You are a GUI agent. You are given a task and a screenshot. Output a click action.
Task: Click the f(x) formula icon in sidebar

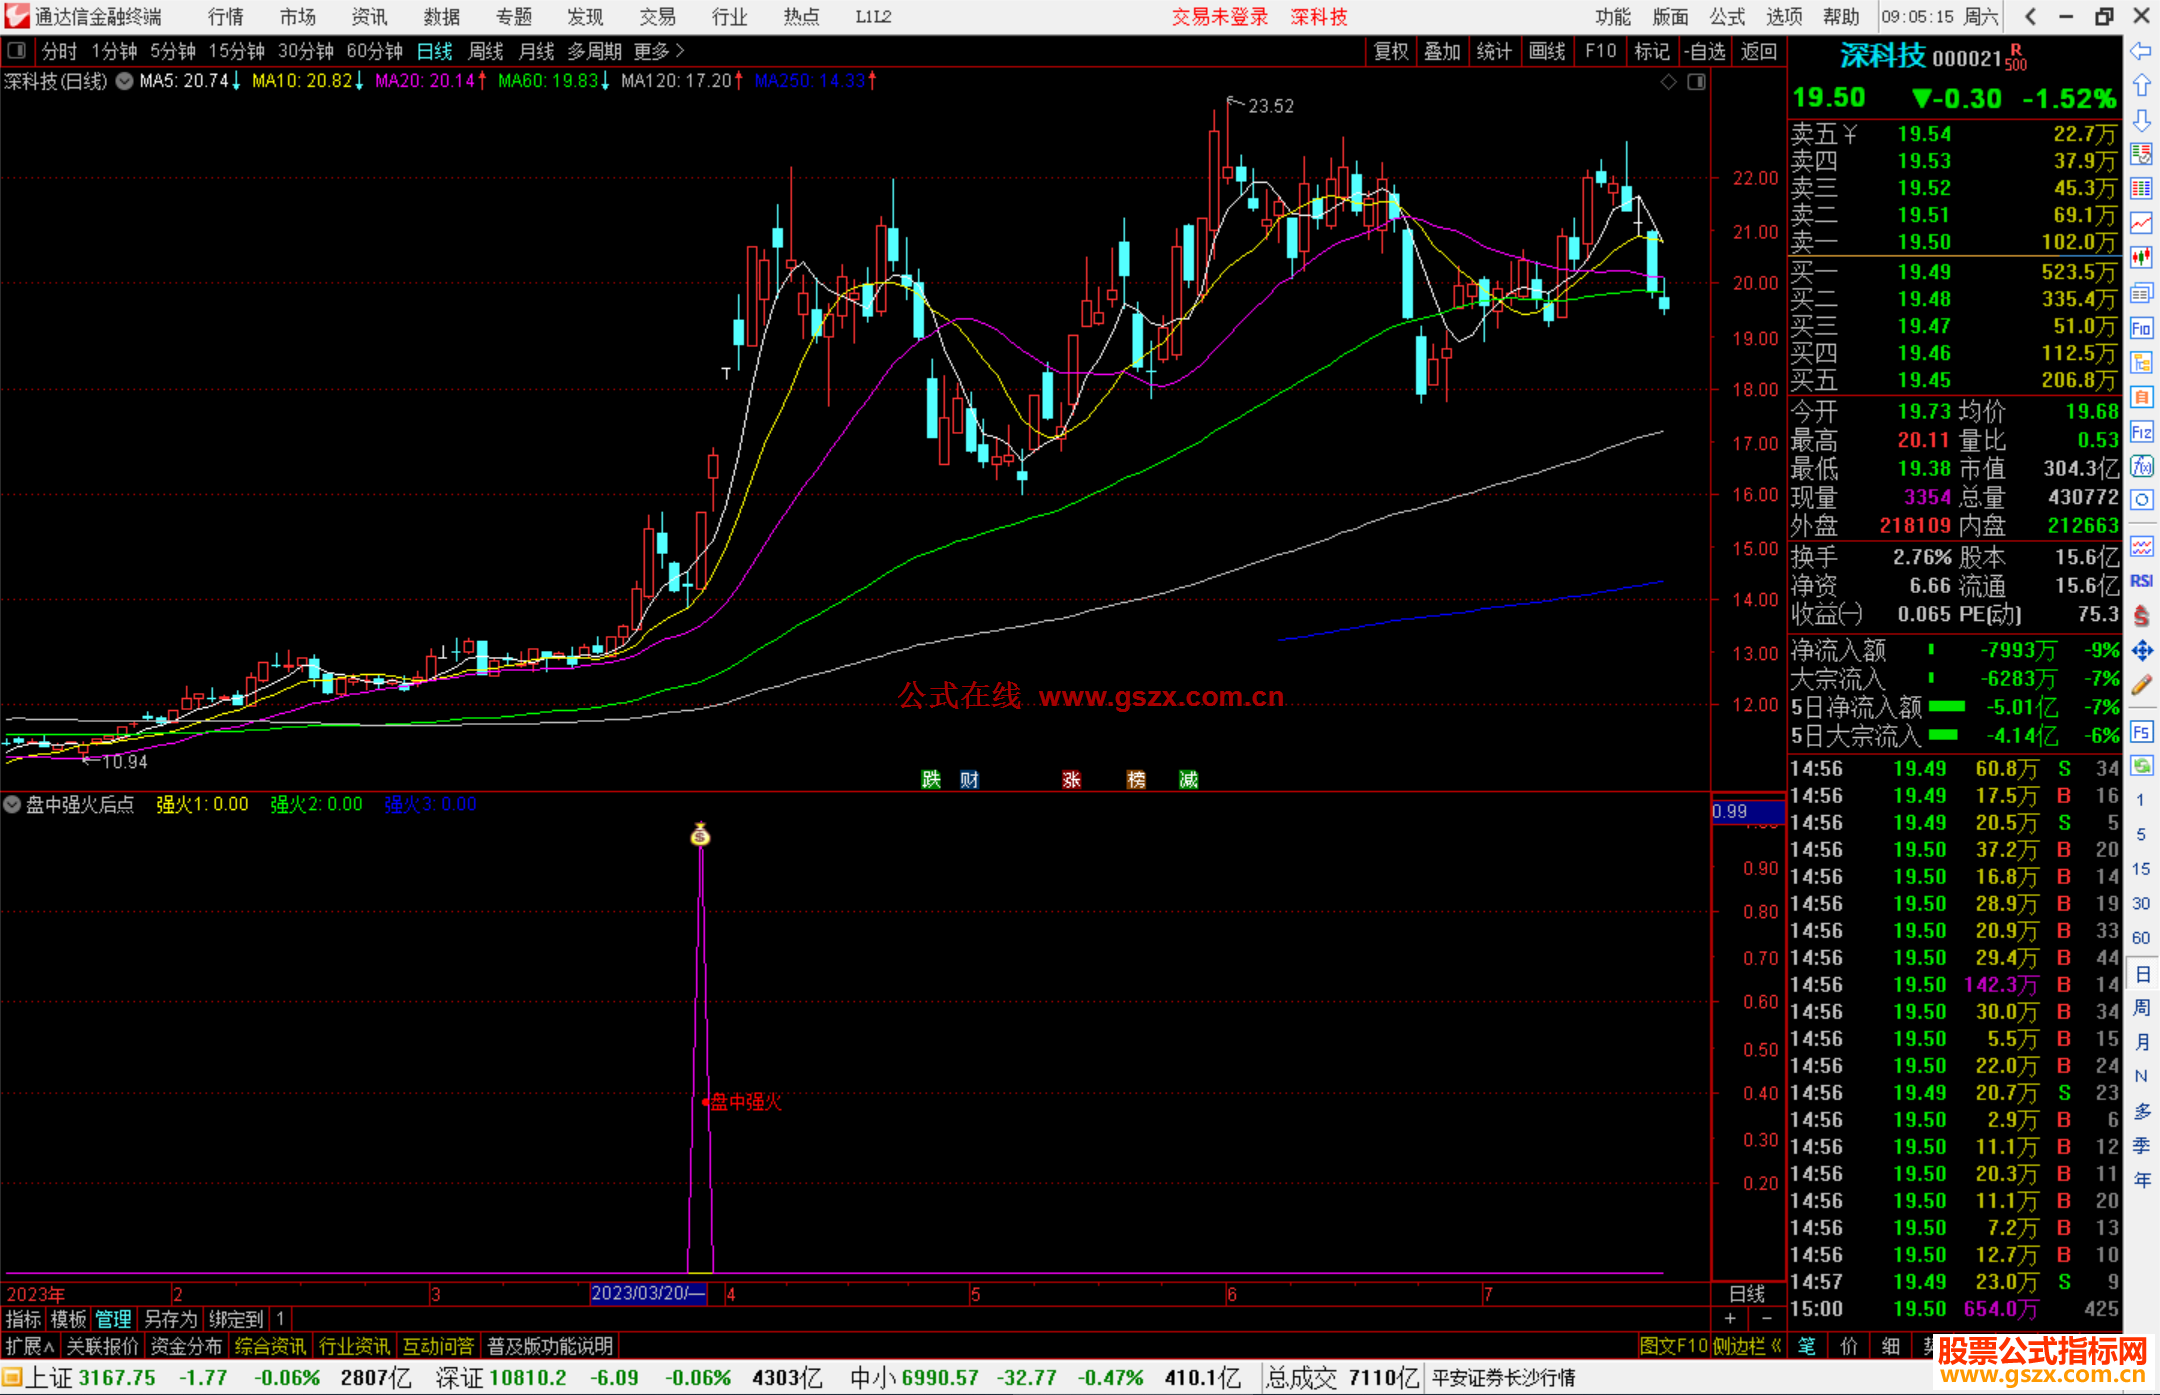pyautogui.click(x=2141, y=466)
